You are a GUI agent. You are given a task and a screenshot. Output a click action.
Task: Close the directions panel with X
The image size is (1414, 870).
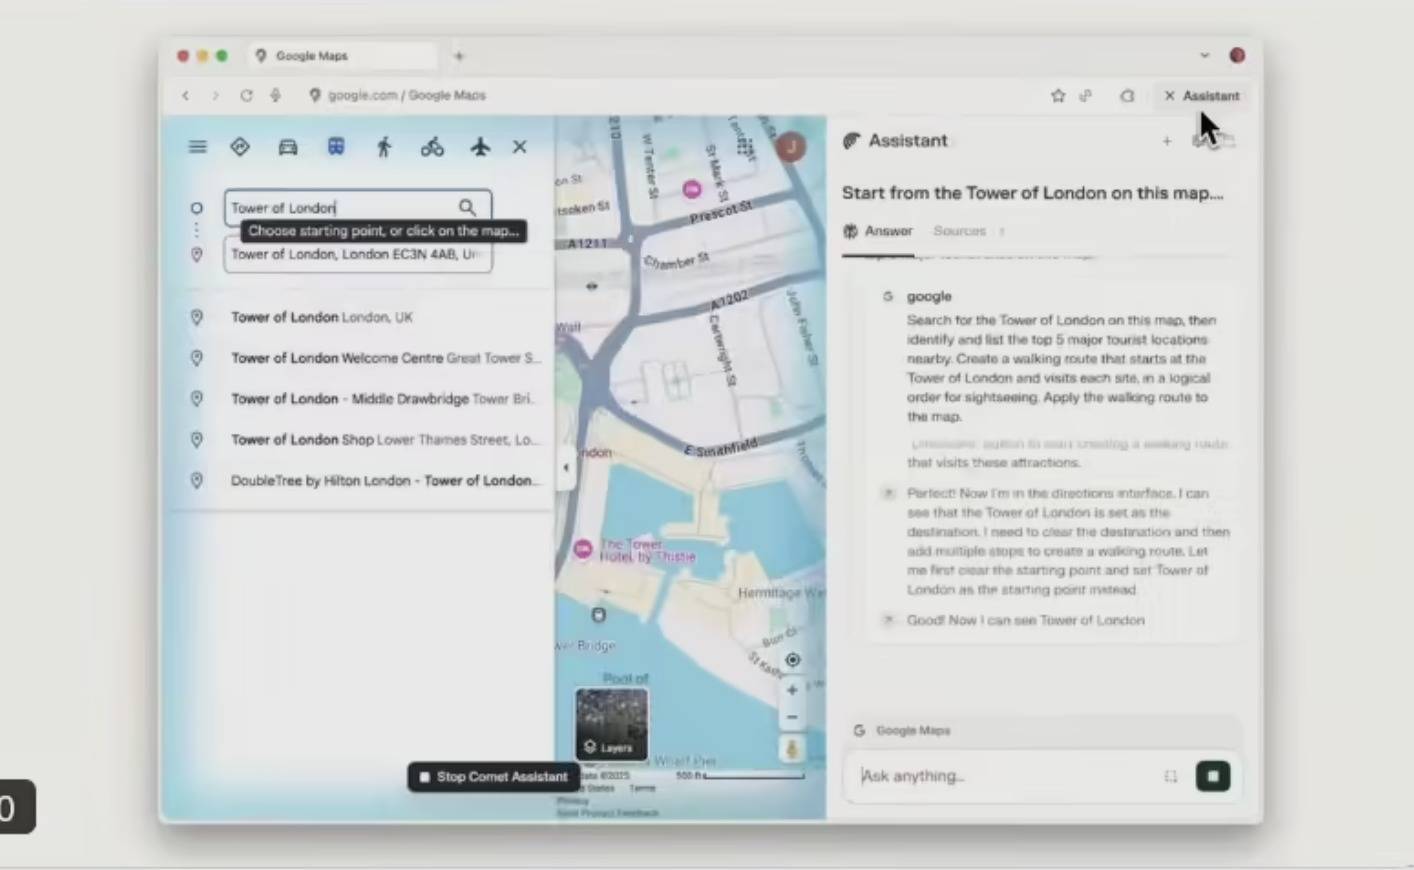(x=520, y=147)
